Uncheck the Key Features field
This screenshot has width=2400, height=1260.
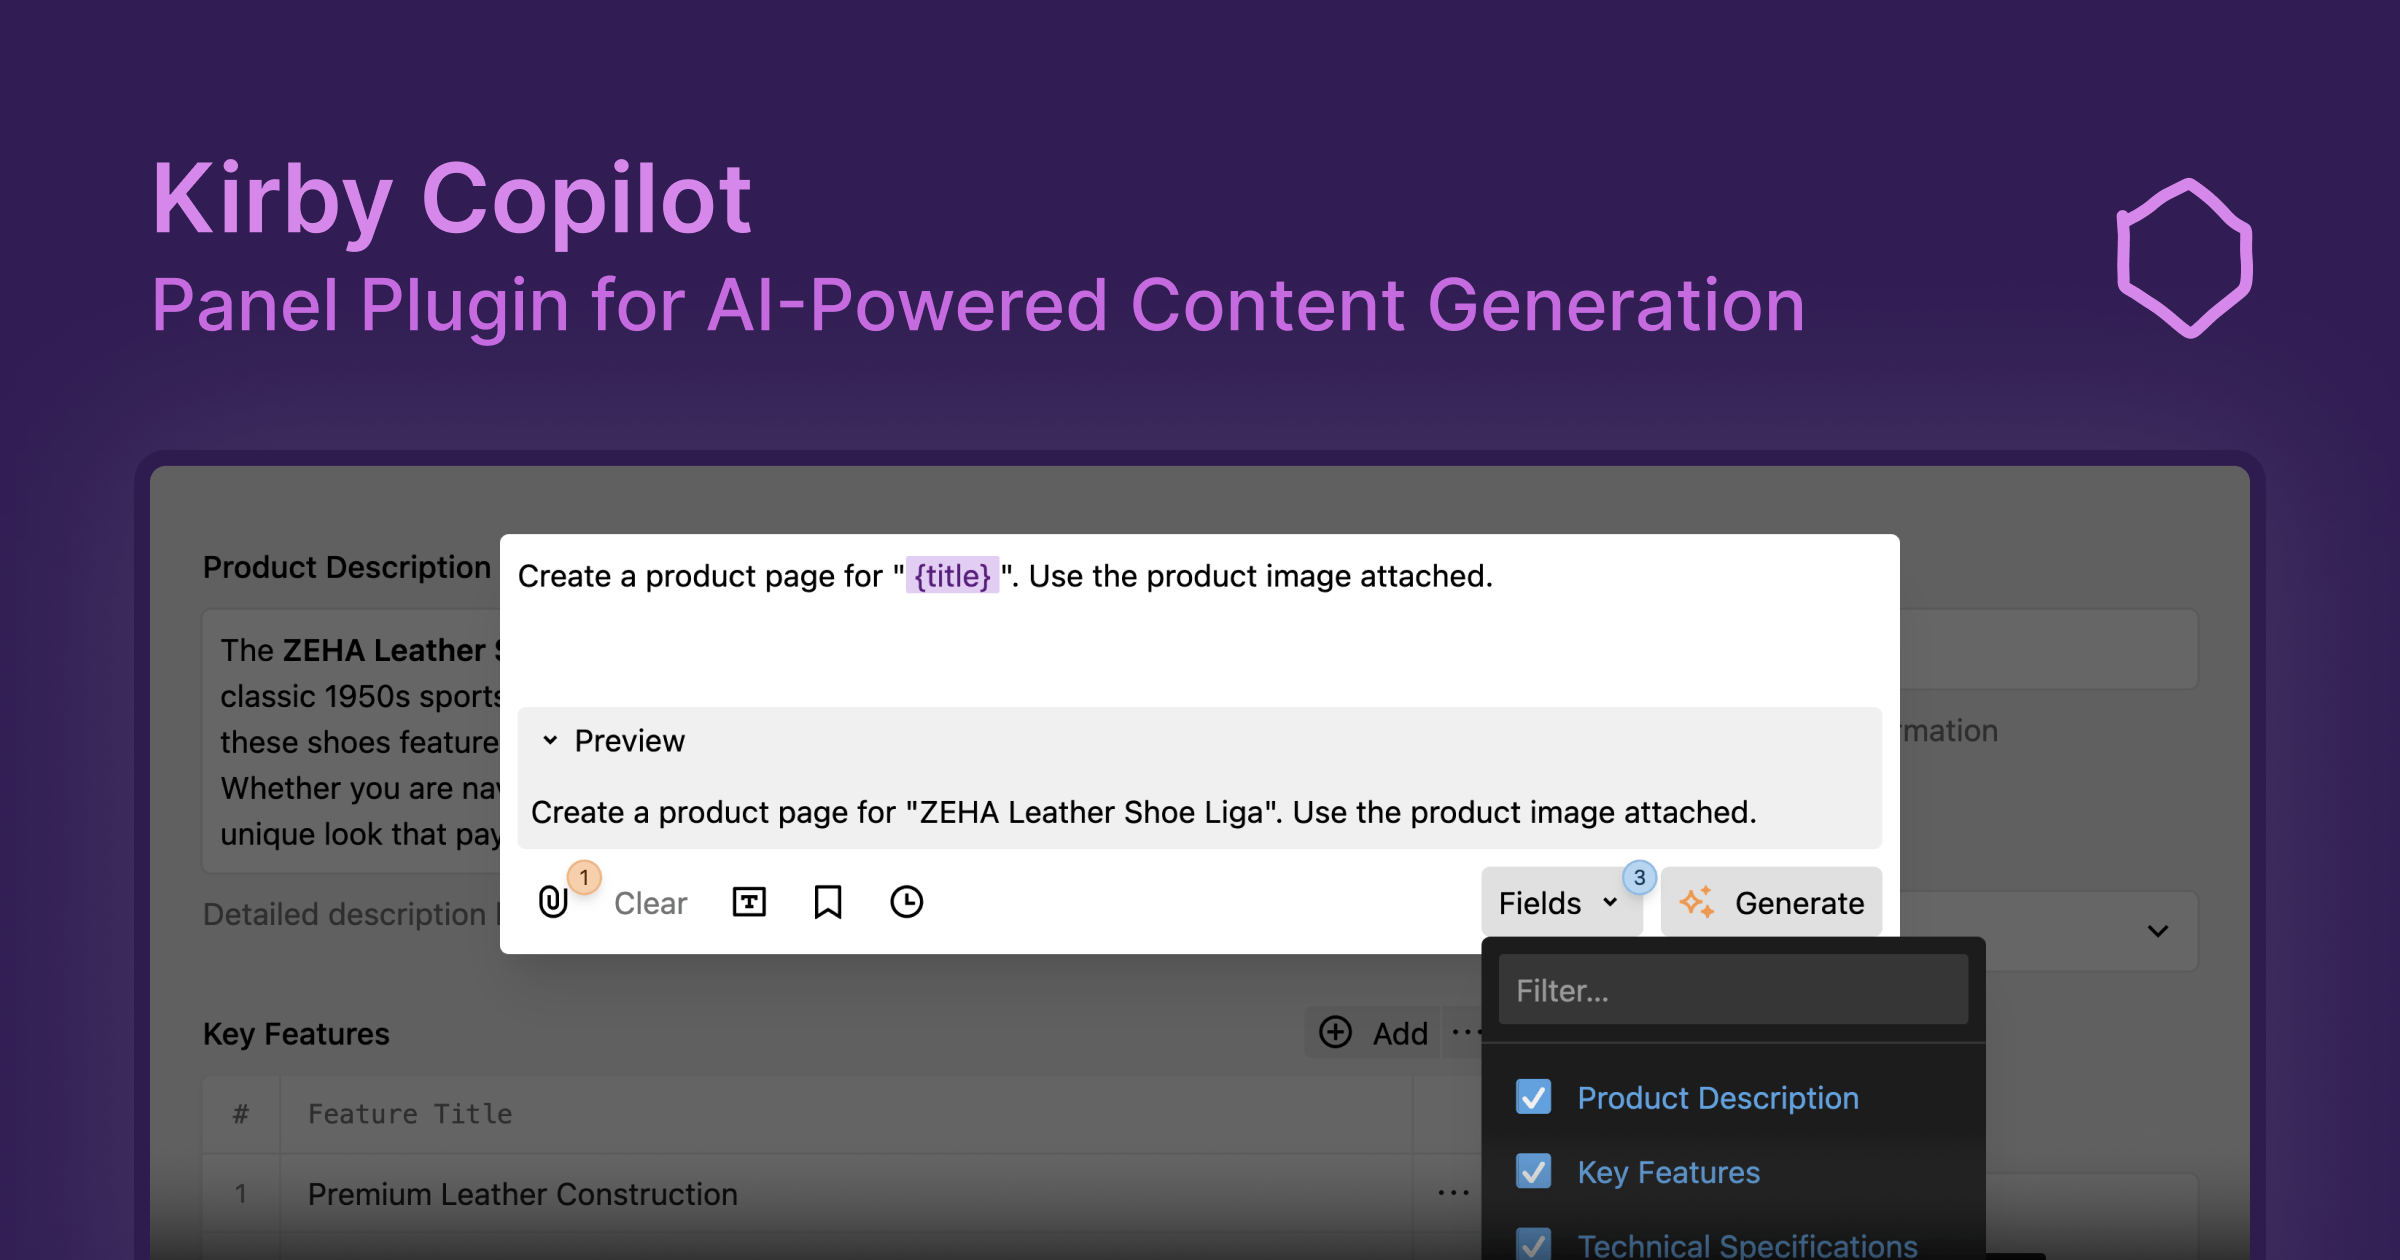(x=1533, y=1171)
